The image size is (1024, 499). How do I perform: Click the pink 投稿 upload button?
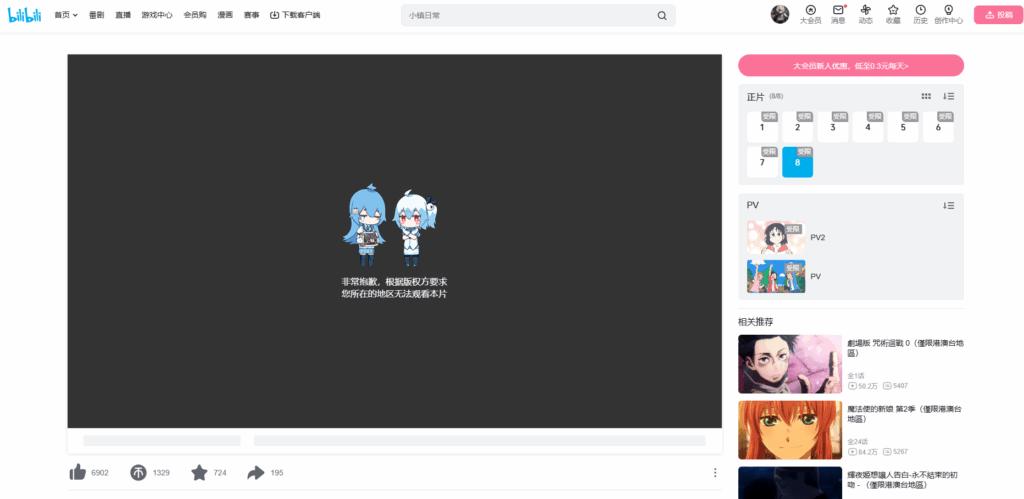pos(999,15)
